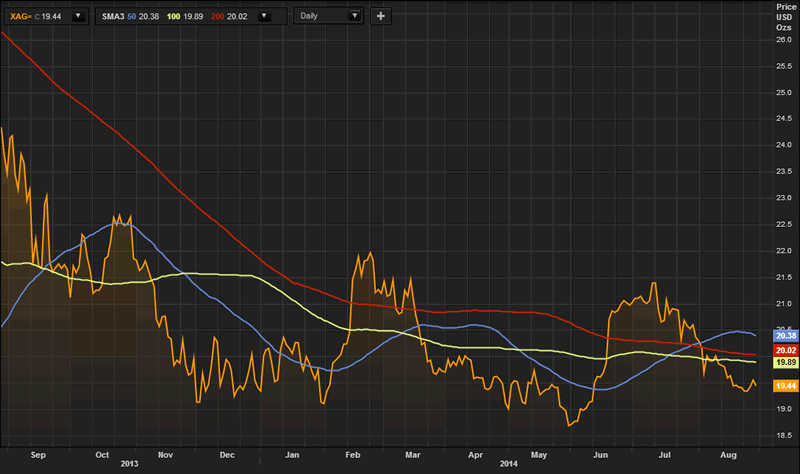Click the 25.0 level on price axis
The width and height of the screenshot is (800, 474).
pos(784,93)
